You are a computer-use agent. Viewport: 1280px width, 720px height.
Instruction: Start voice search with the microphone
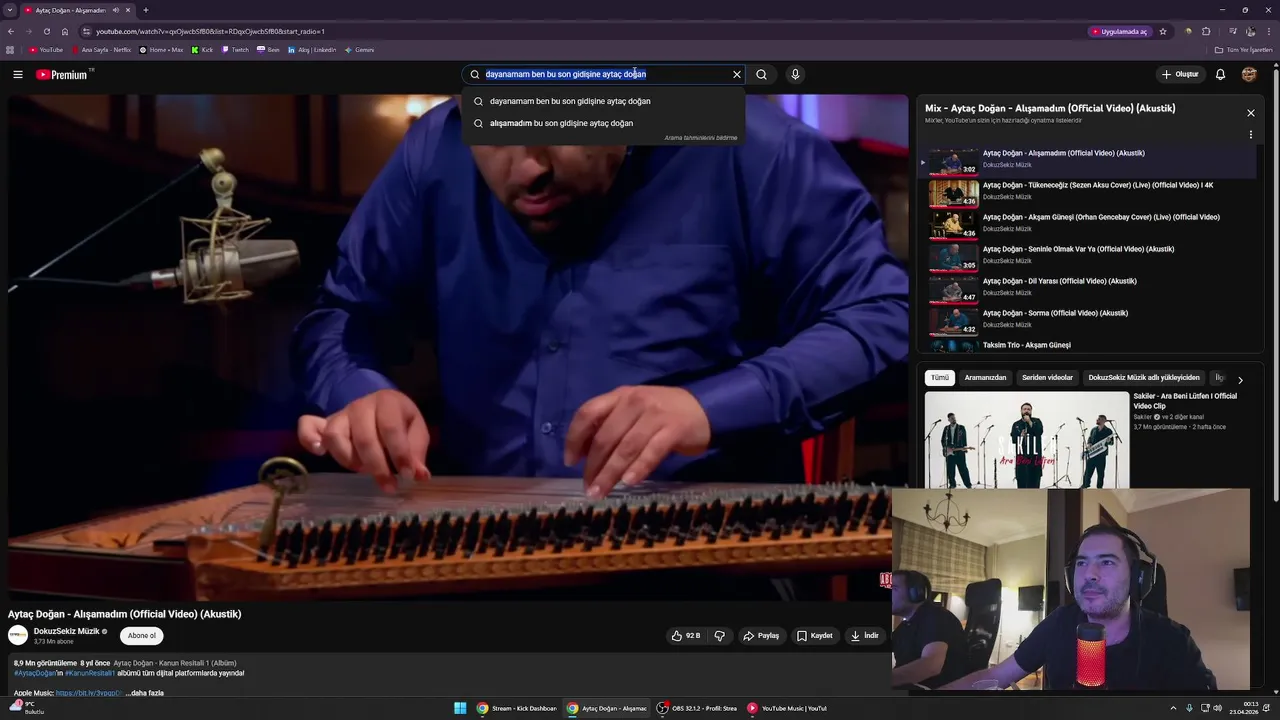pos(795,74)
